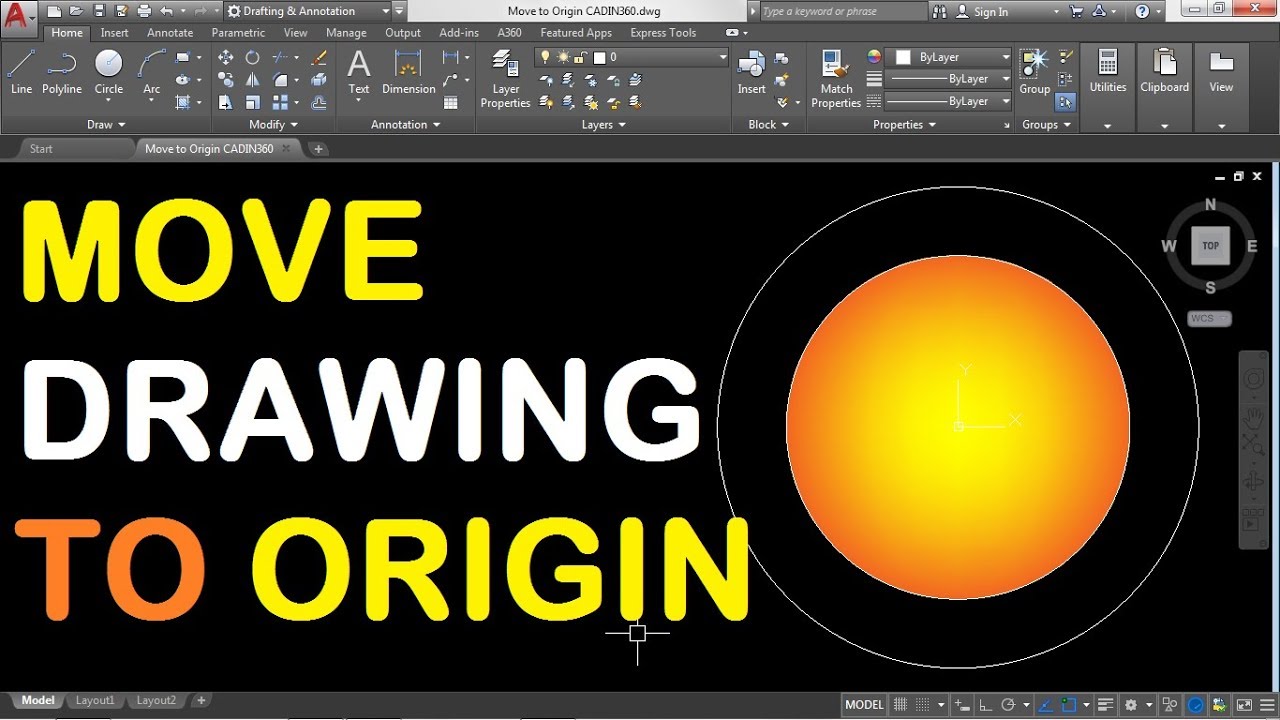The image size is (1280, 720).
Task: Click the Pan hand icon on navigation bar
Action: tap(1253, 418)
